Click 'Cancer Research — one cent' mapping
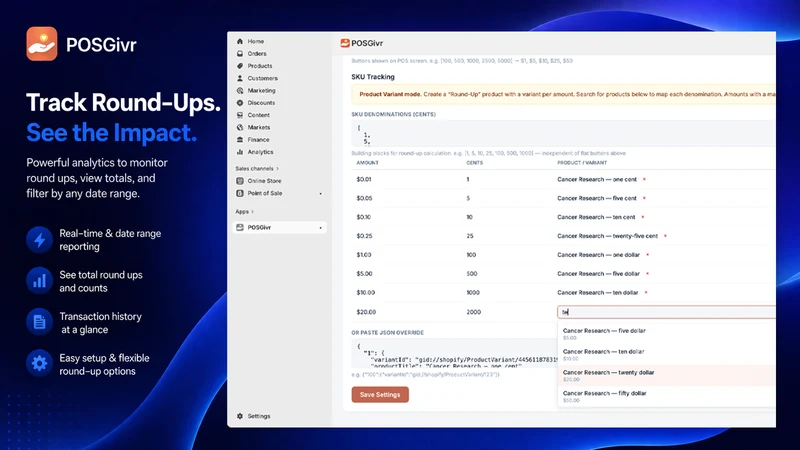800x450 pixels. 596,180
